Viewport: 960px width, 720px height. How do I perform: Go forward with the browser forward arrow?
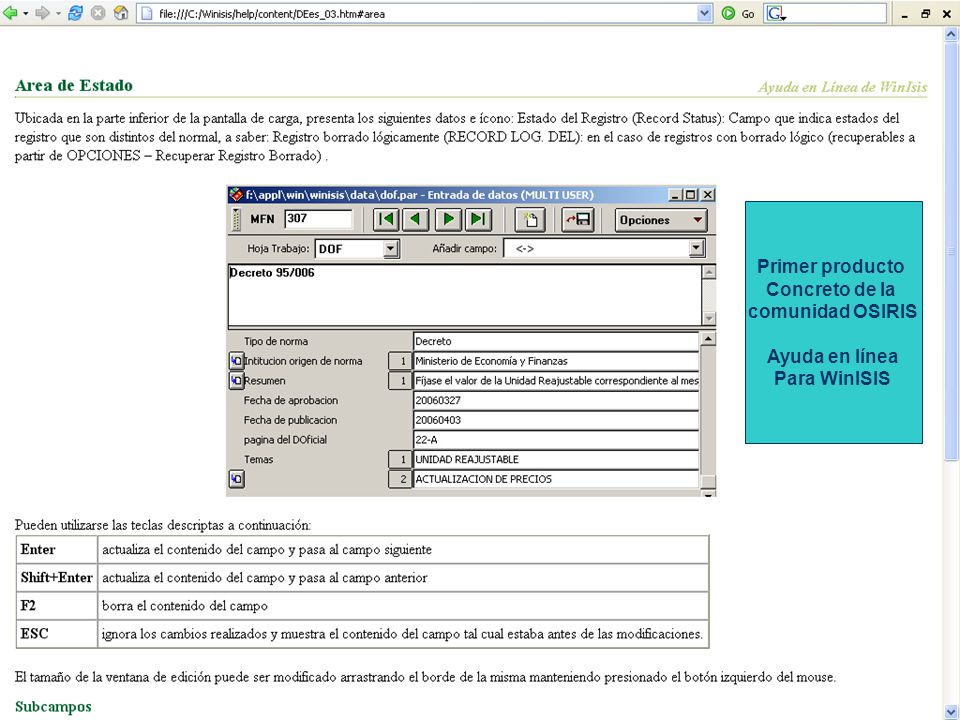pyautogui.click(x=42, y=13)
